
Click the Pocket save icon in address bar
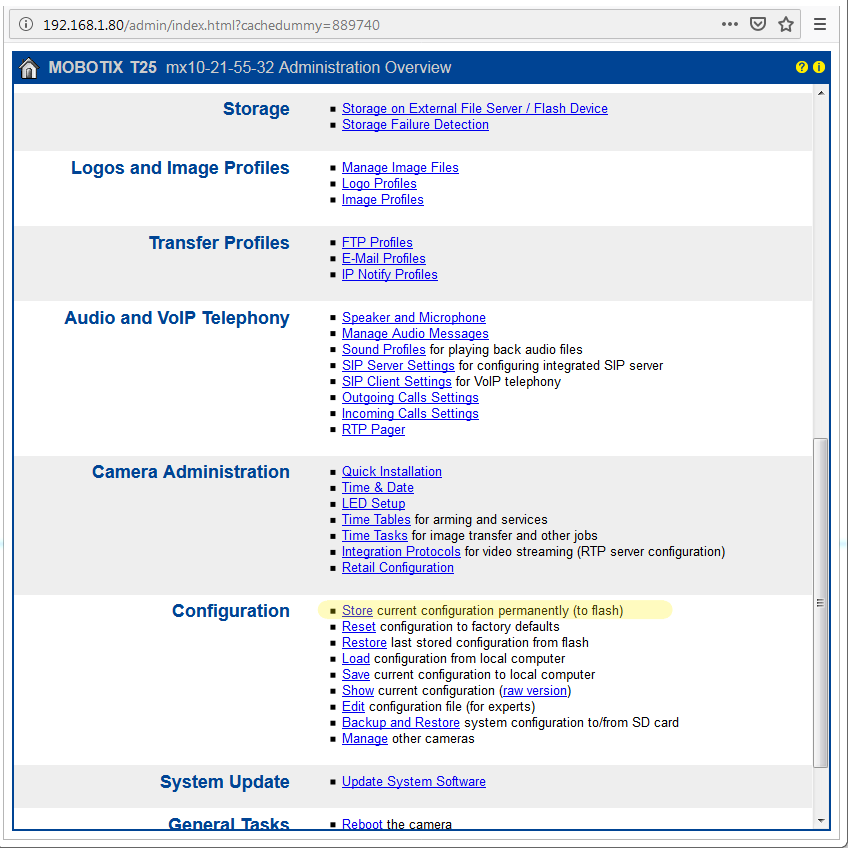pyautogui.click(x=758, y=24)
